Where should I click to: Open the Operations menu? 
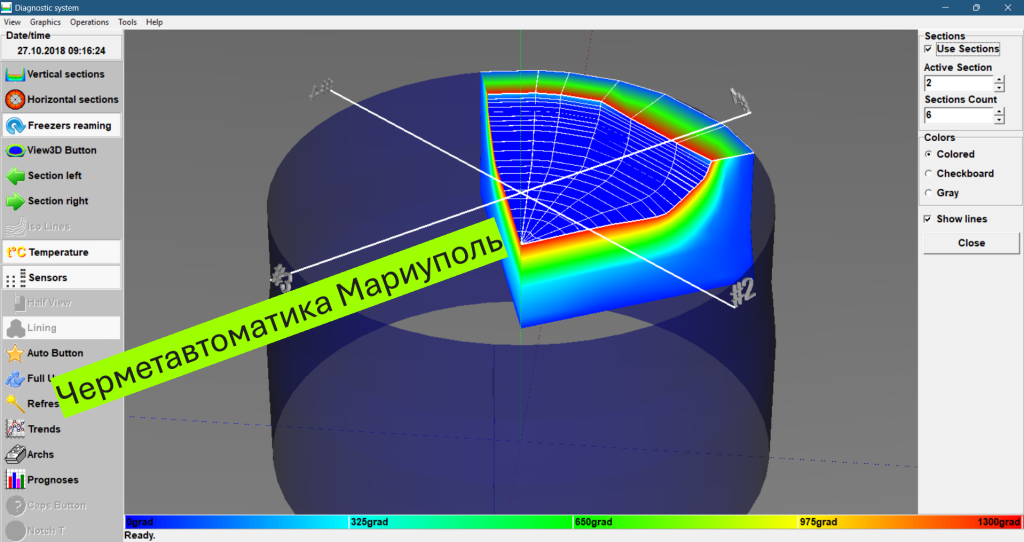(89, 22)
